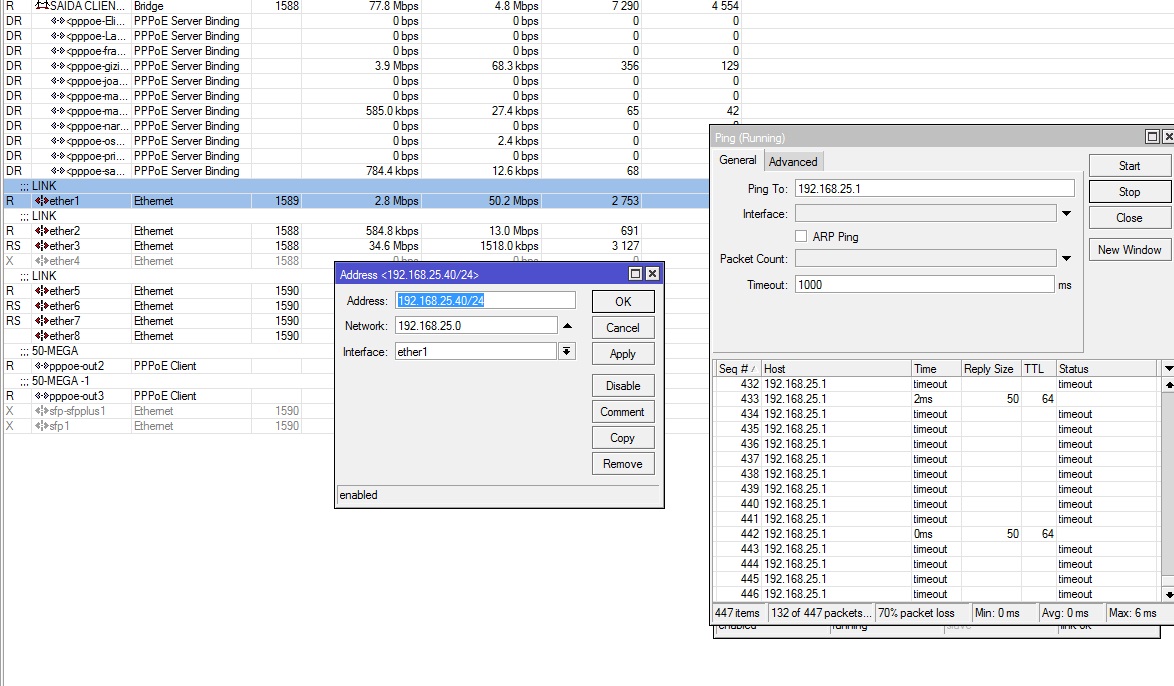The image size is (1174, 686).
Task: Apply the address changes
Action: [623, 354]
